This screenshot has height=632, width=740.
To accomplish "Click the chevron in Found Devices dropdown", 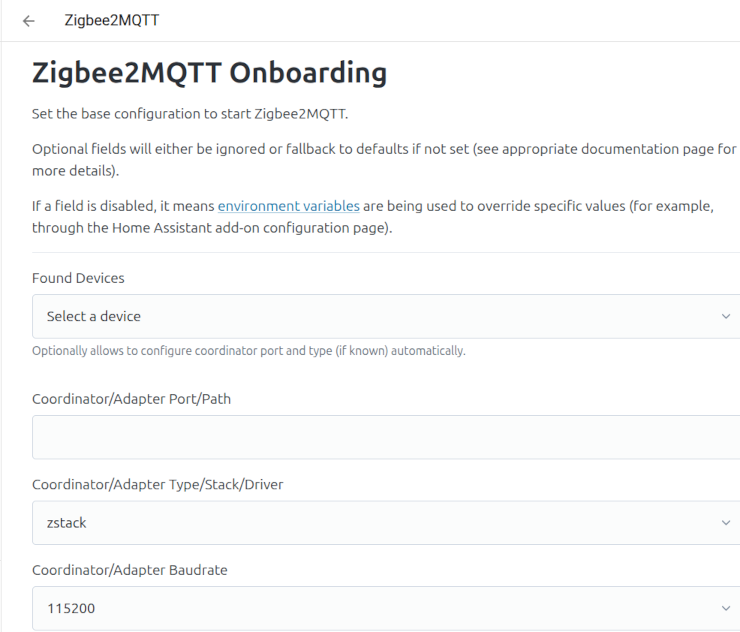I will point(725,316).
